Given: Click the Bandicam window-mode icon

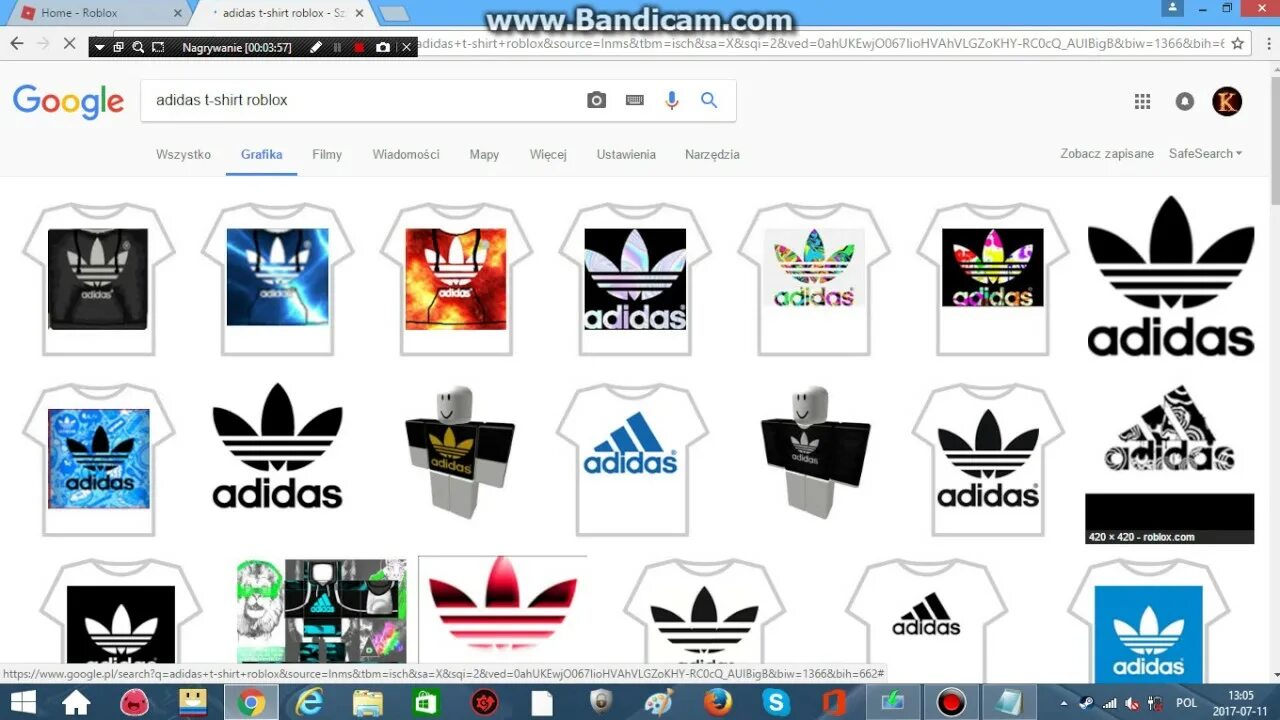Looking at the screenshot, I should (118, 47).
